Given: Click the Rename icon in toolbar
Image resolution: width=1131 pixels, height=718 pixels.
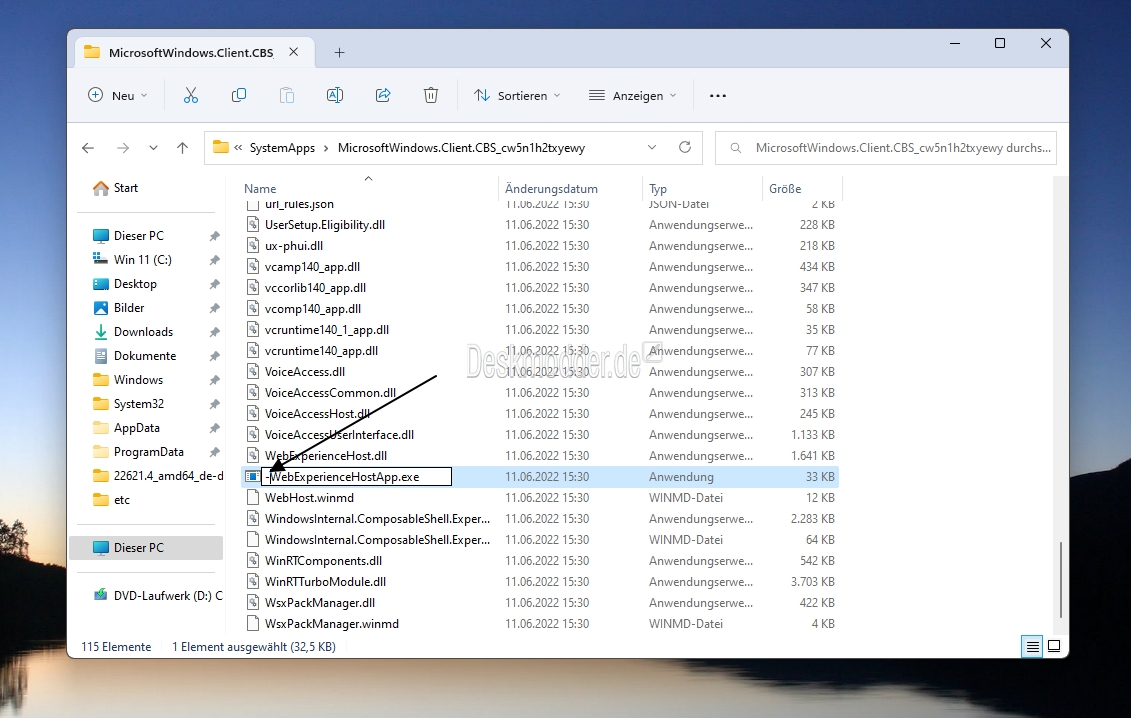Looking at the screenshot, I should click(x=335, y=95).
